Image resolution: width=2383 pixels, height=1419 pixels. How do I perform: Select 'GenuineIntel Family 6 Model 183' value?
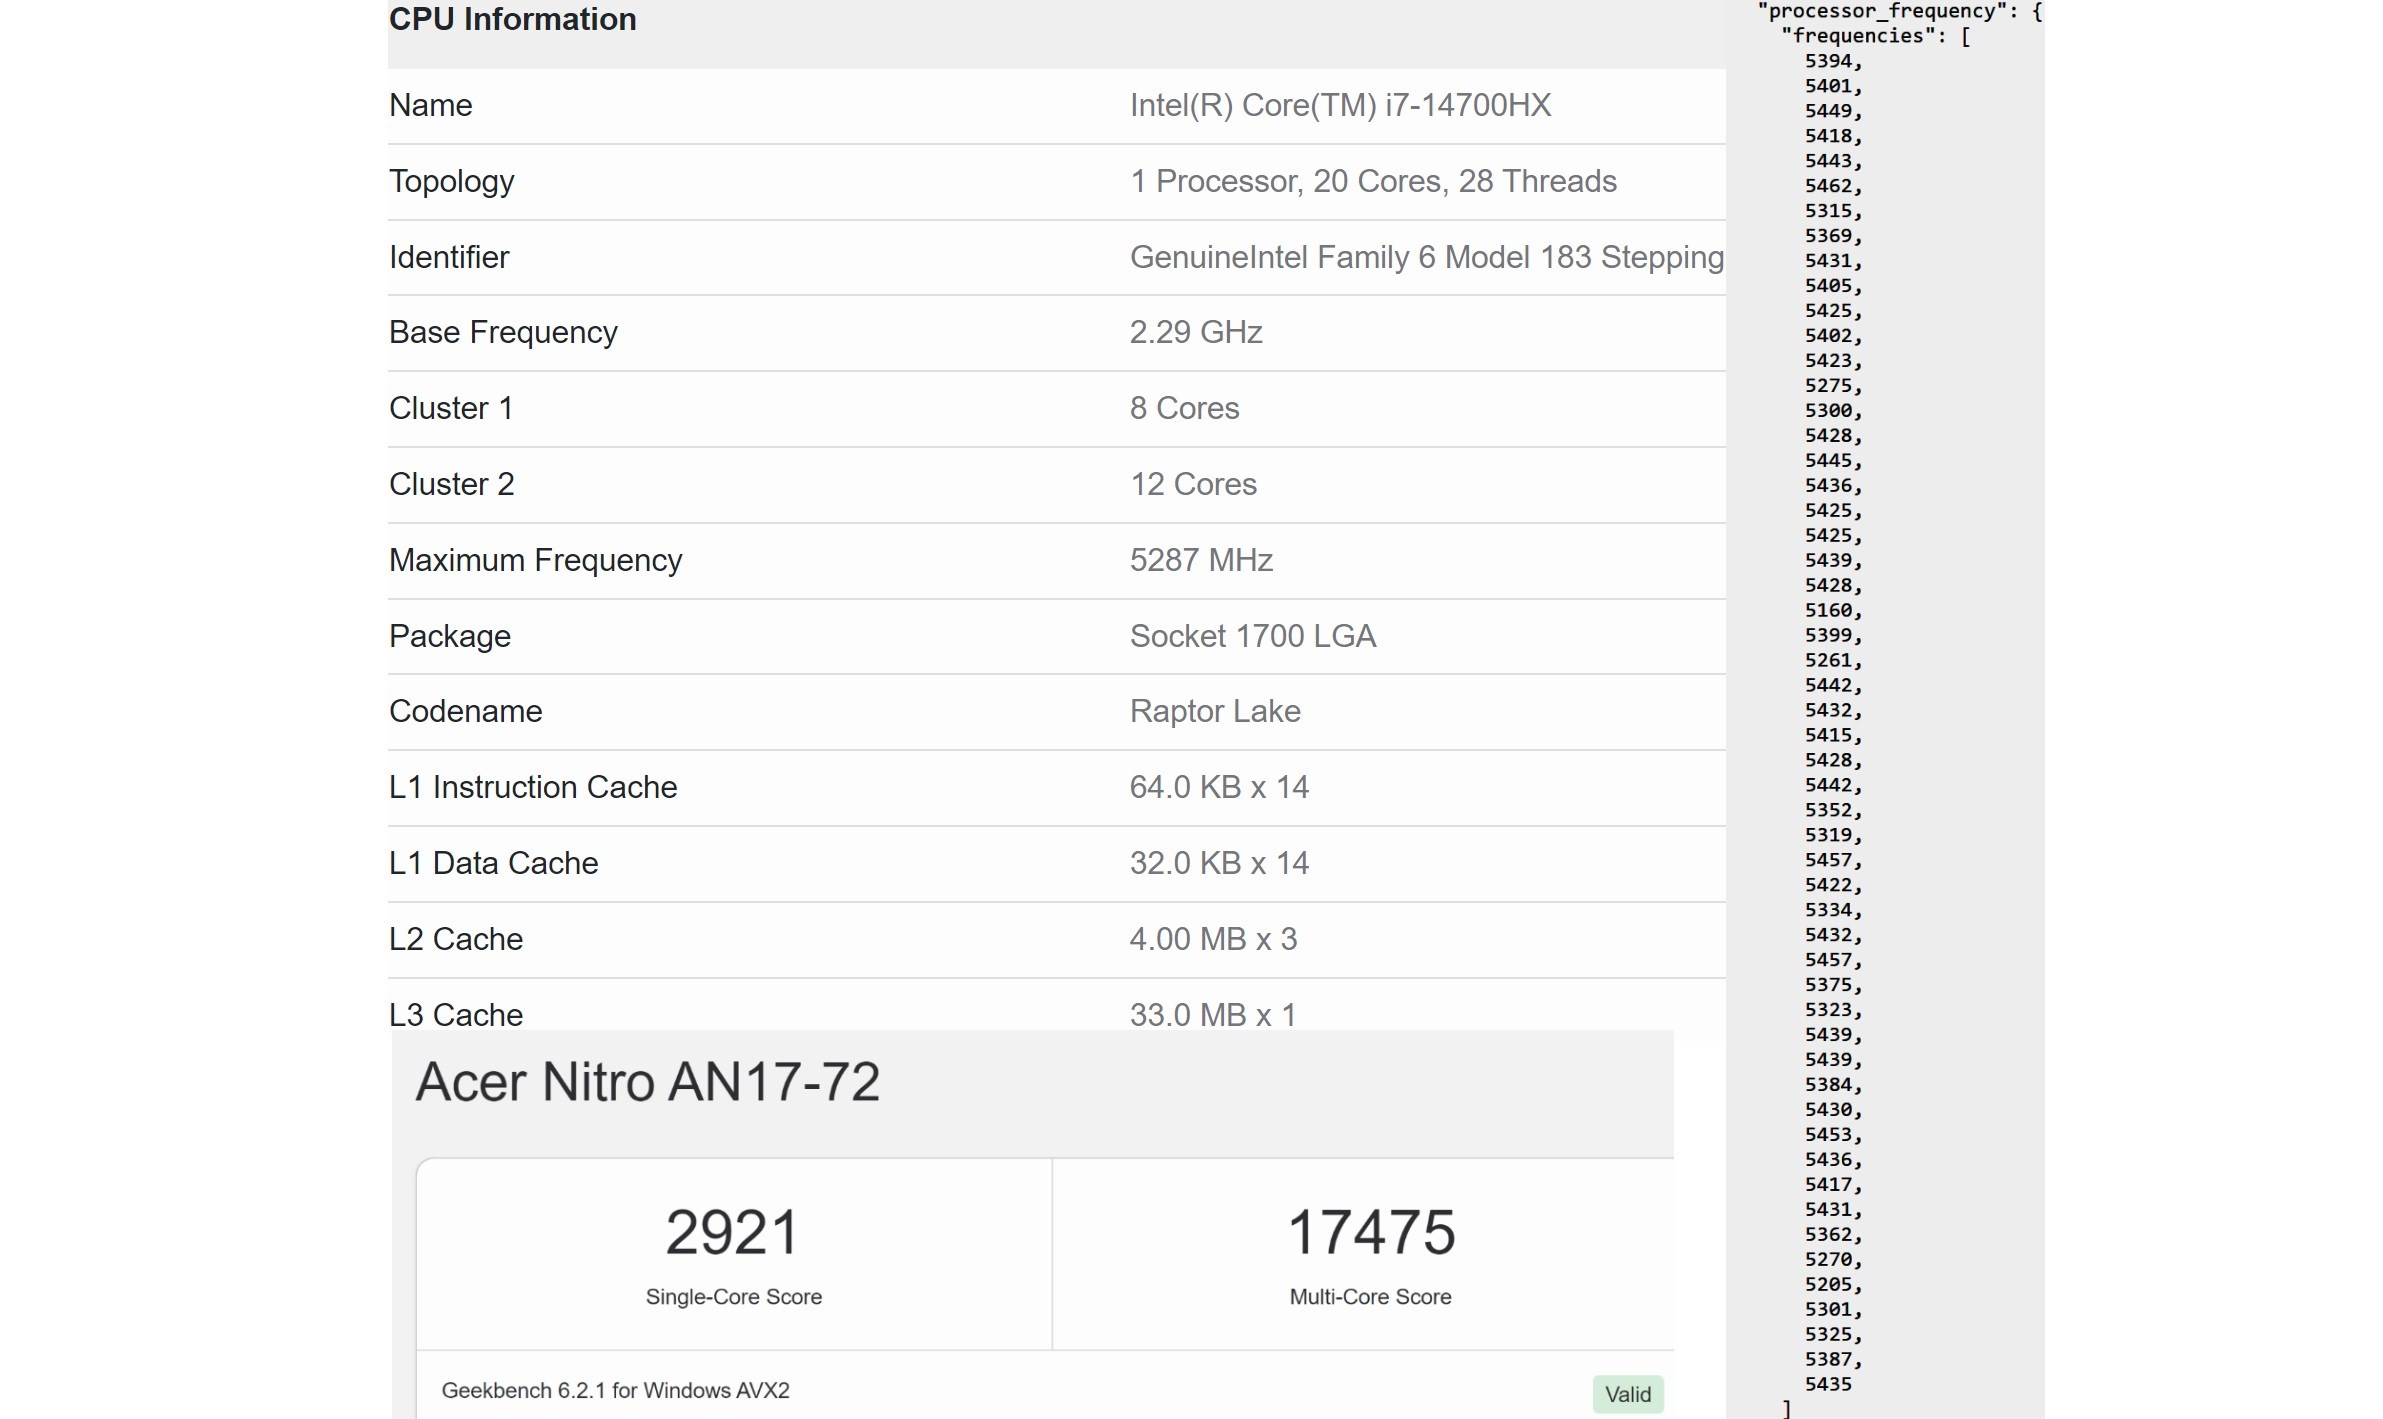coord(1360,257)
